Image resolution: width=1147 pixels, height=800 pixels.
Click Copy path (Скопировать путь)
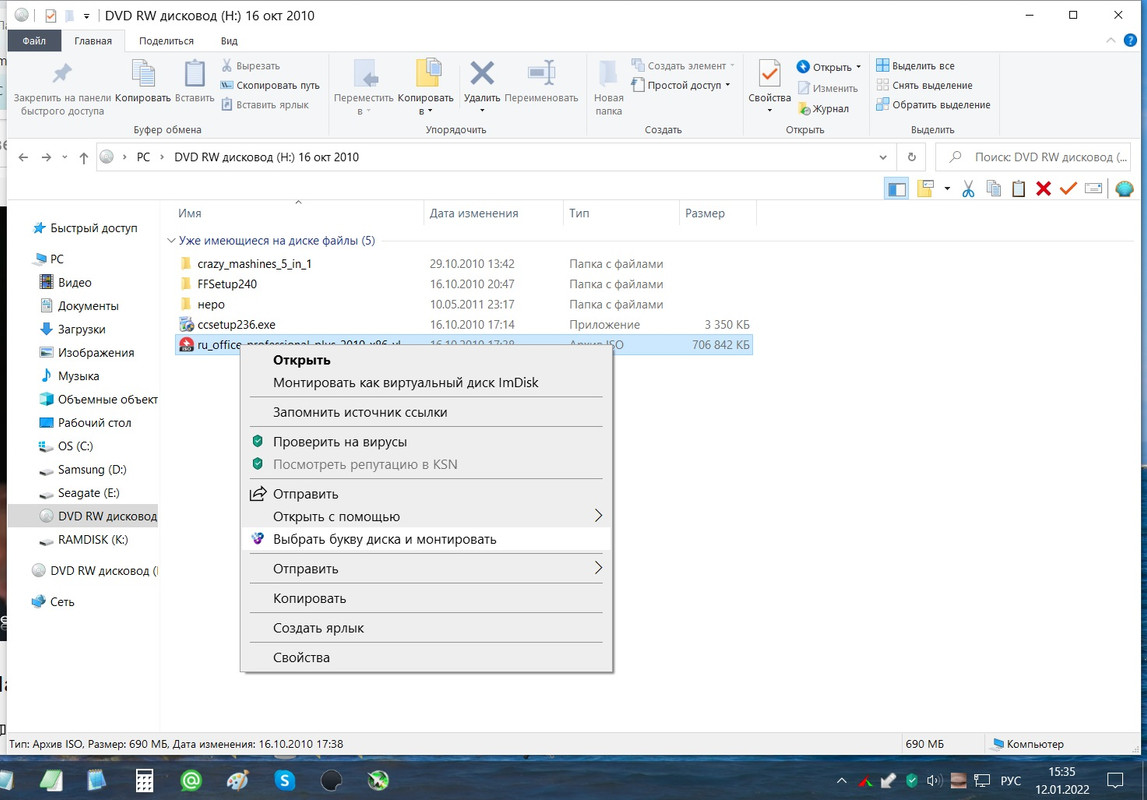(270, 86)
